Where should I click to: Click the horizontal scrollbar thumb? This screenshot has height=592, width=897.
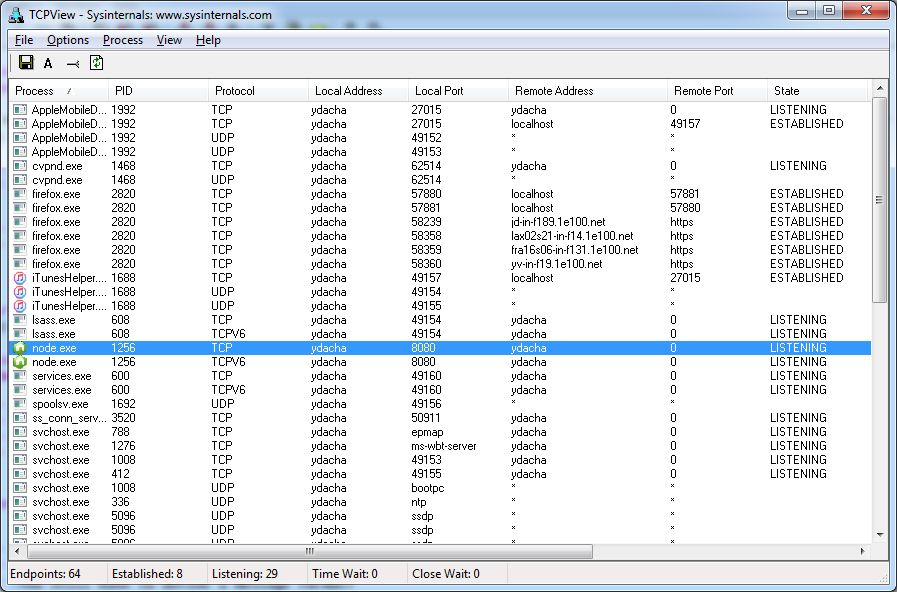[x=309, y=551]
